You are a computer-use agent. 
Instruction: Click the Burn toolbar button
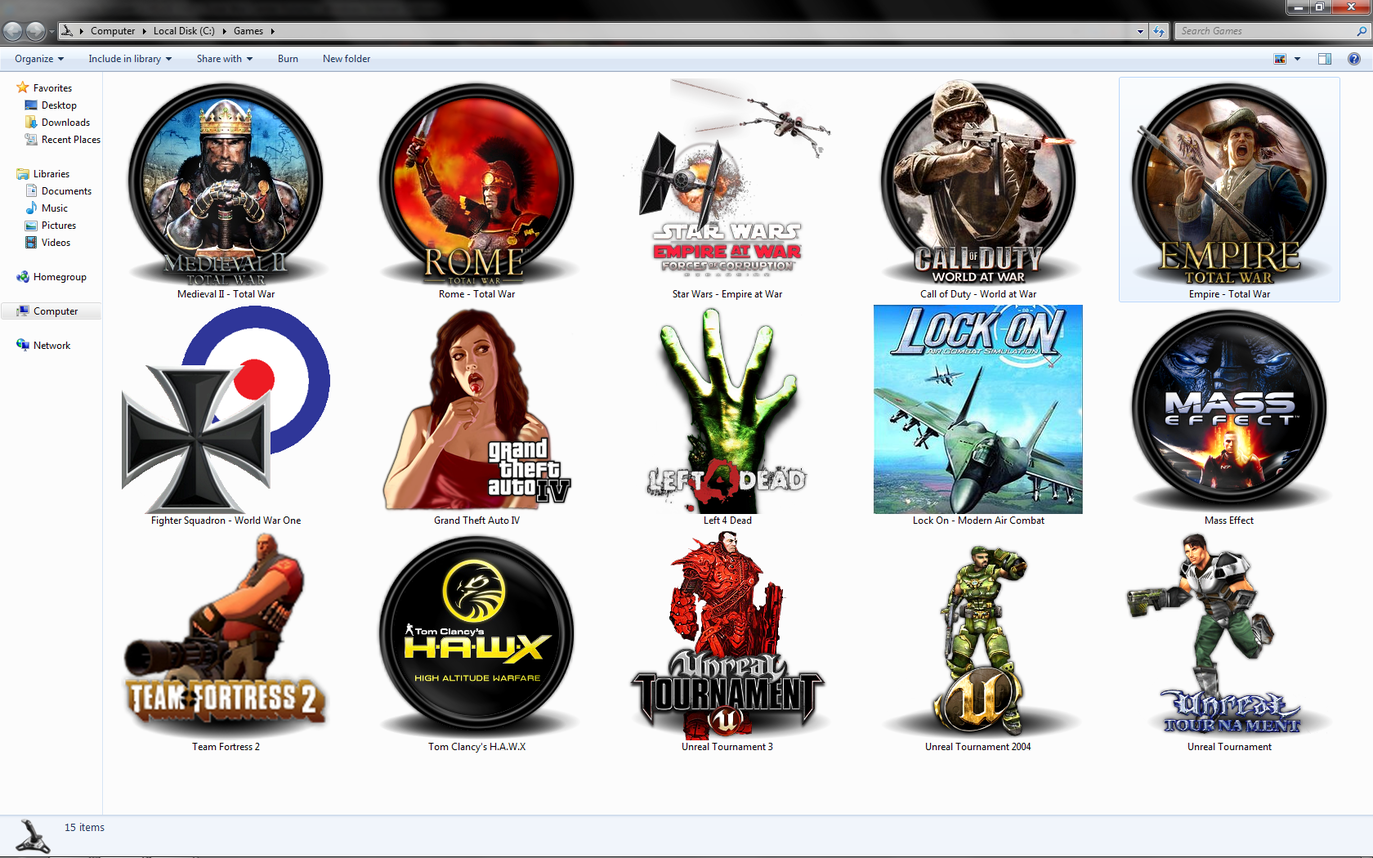tap(288, 59)
